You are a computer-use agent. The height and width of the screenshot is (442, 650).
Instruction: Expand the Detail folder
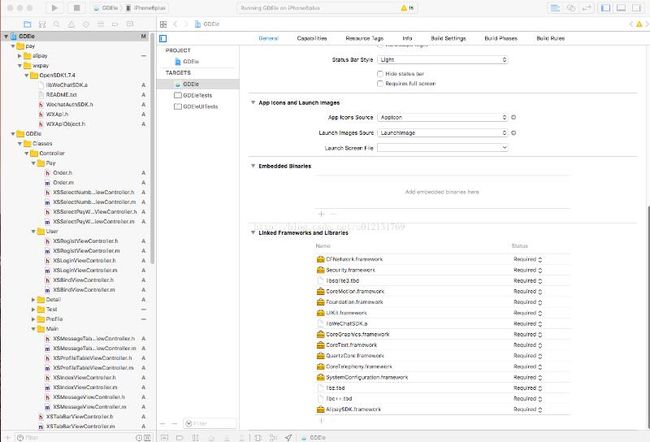(33, 299)
